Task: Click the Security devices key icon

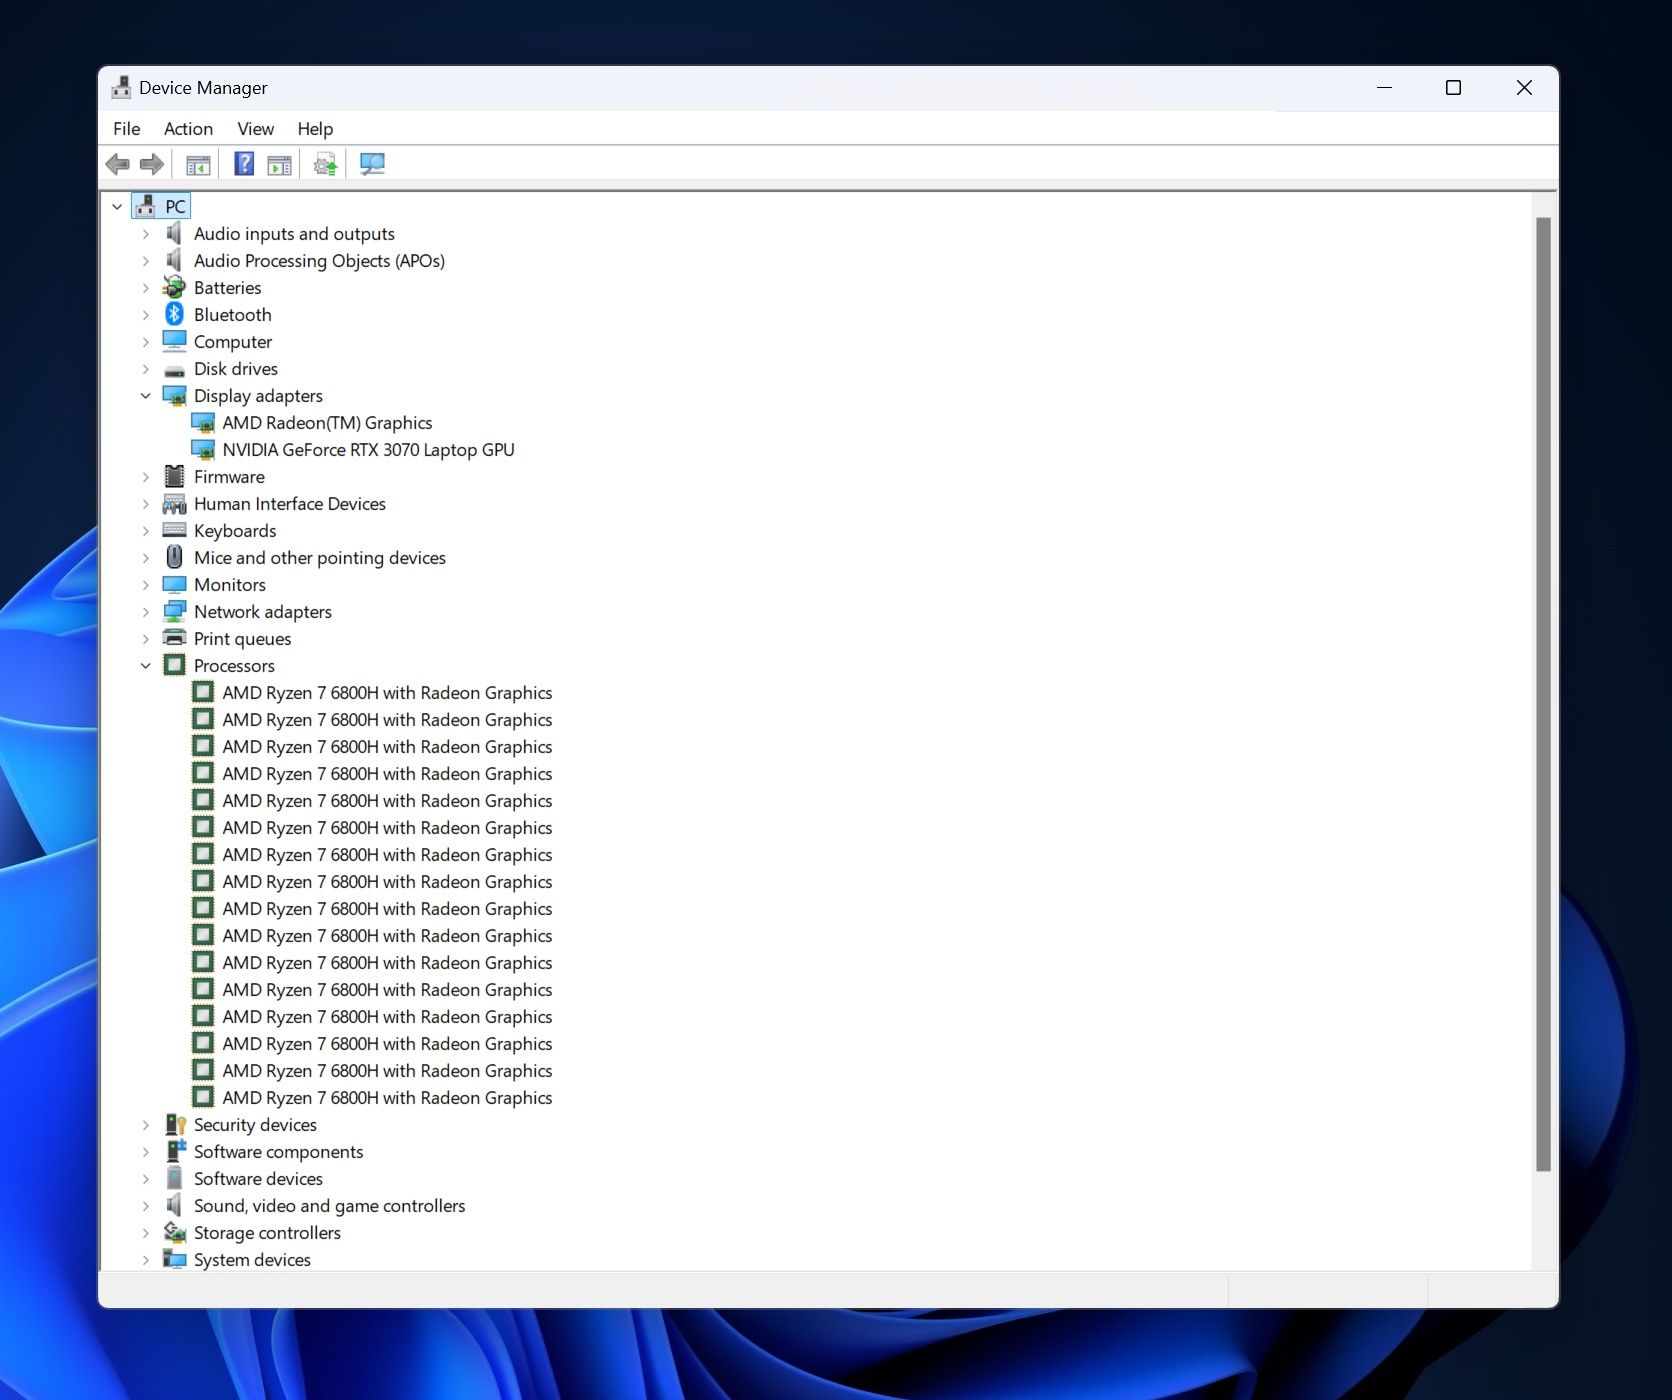Action: tap(175, 1124)
